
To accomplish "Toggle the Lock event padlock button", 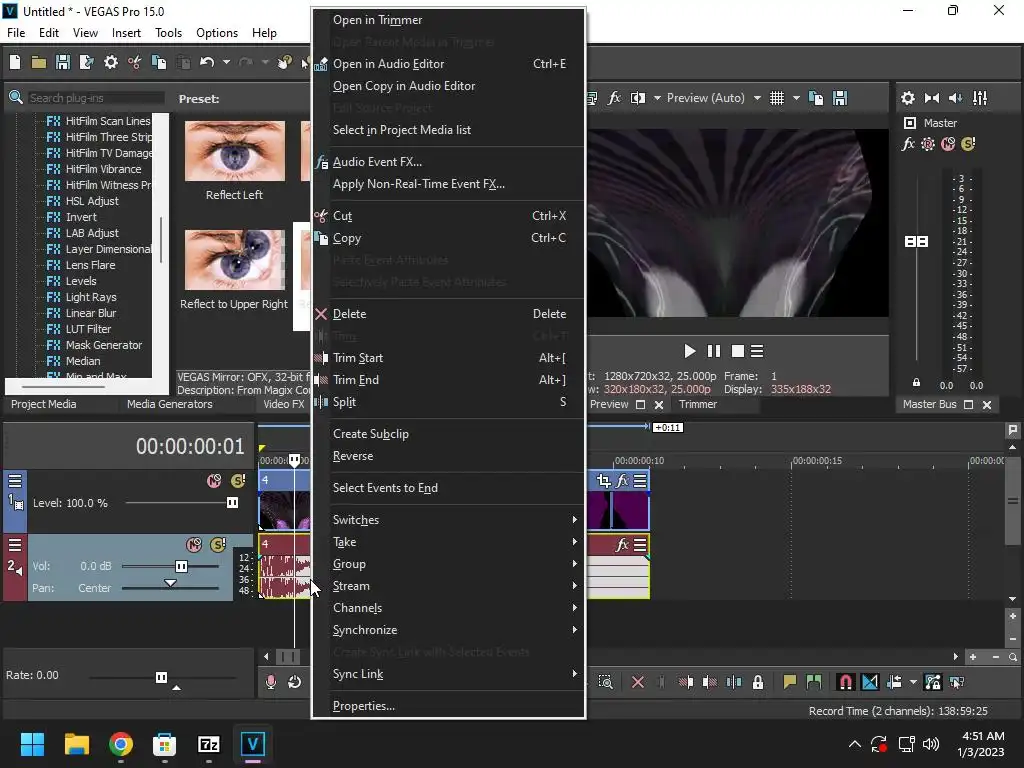I will pos(758,682).
